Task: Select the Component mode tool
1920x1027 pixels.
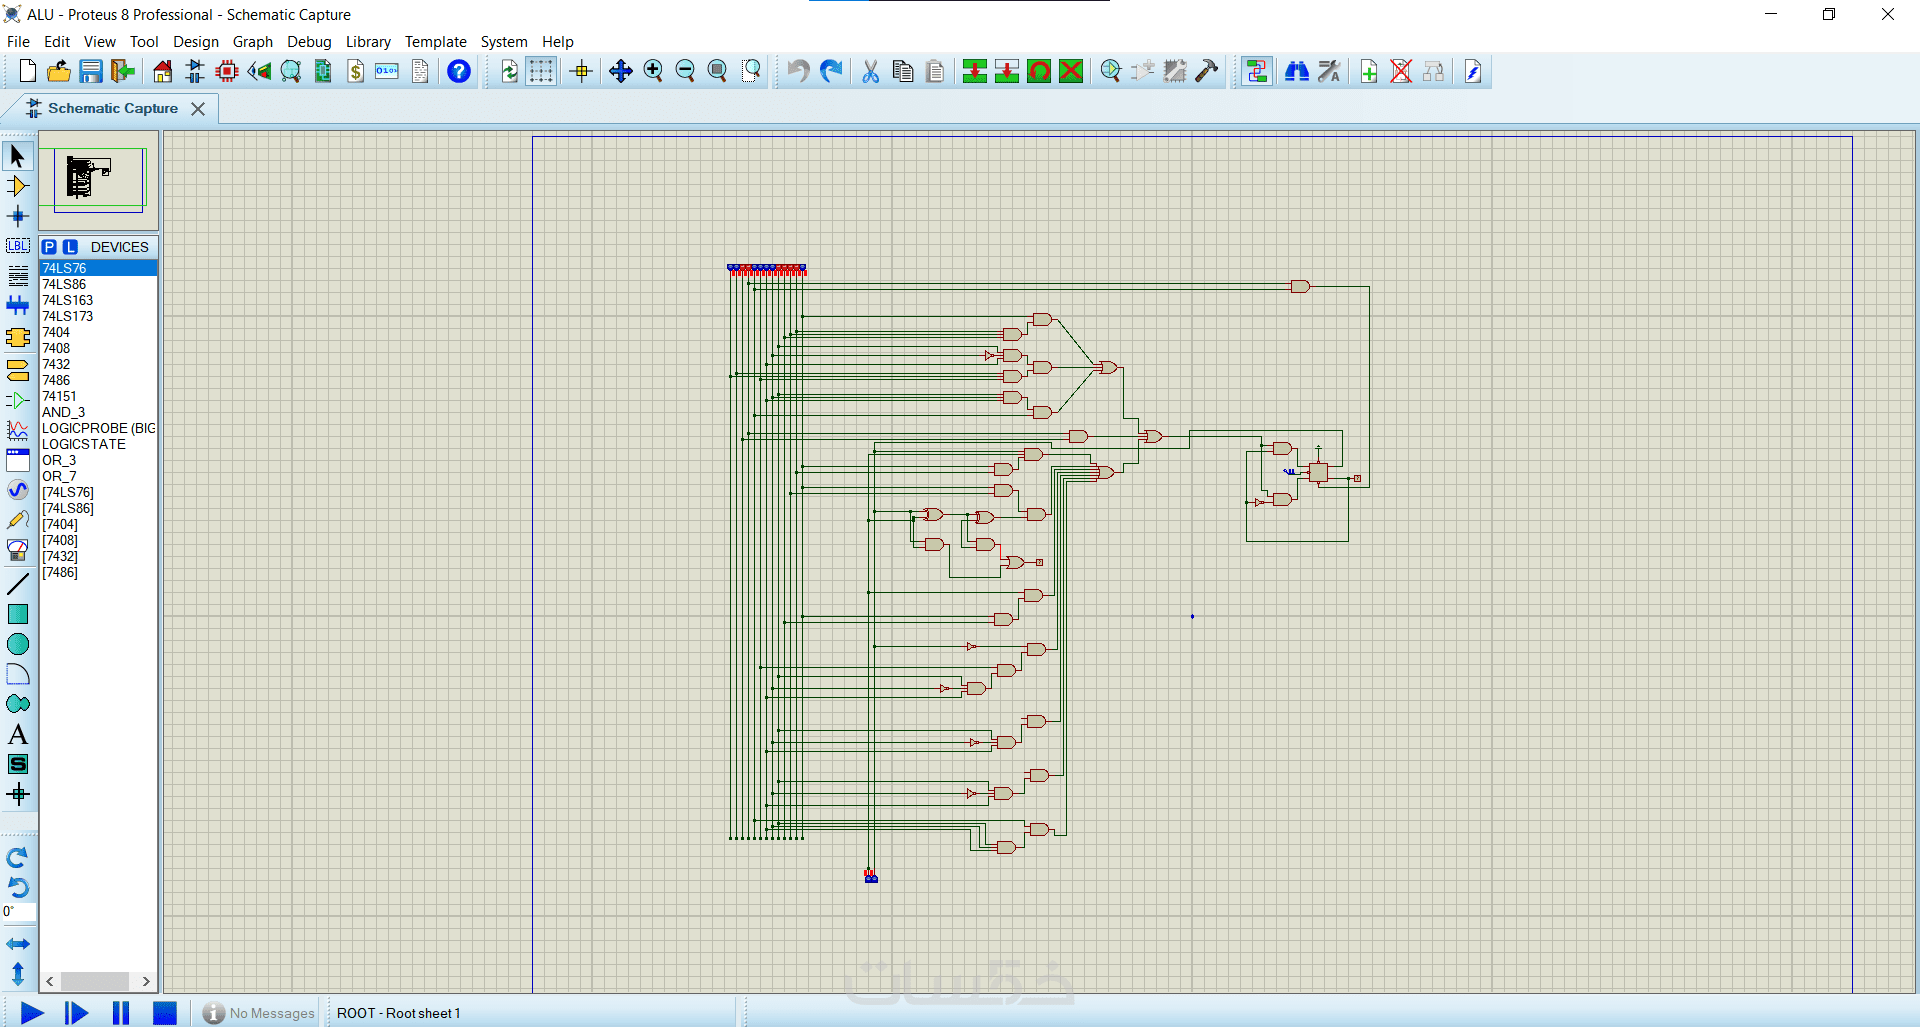Action: click(x=18, y=186)
